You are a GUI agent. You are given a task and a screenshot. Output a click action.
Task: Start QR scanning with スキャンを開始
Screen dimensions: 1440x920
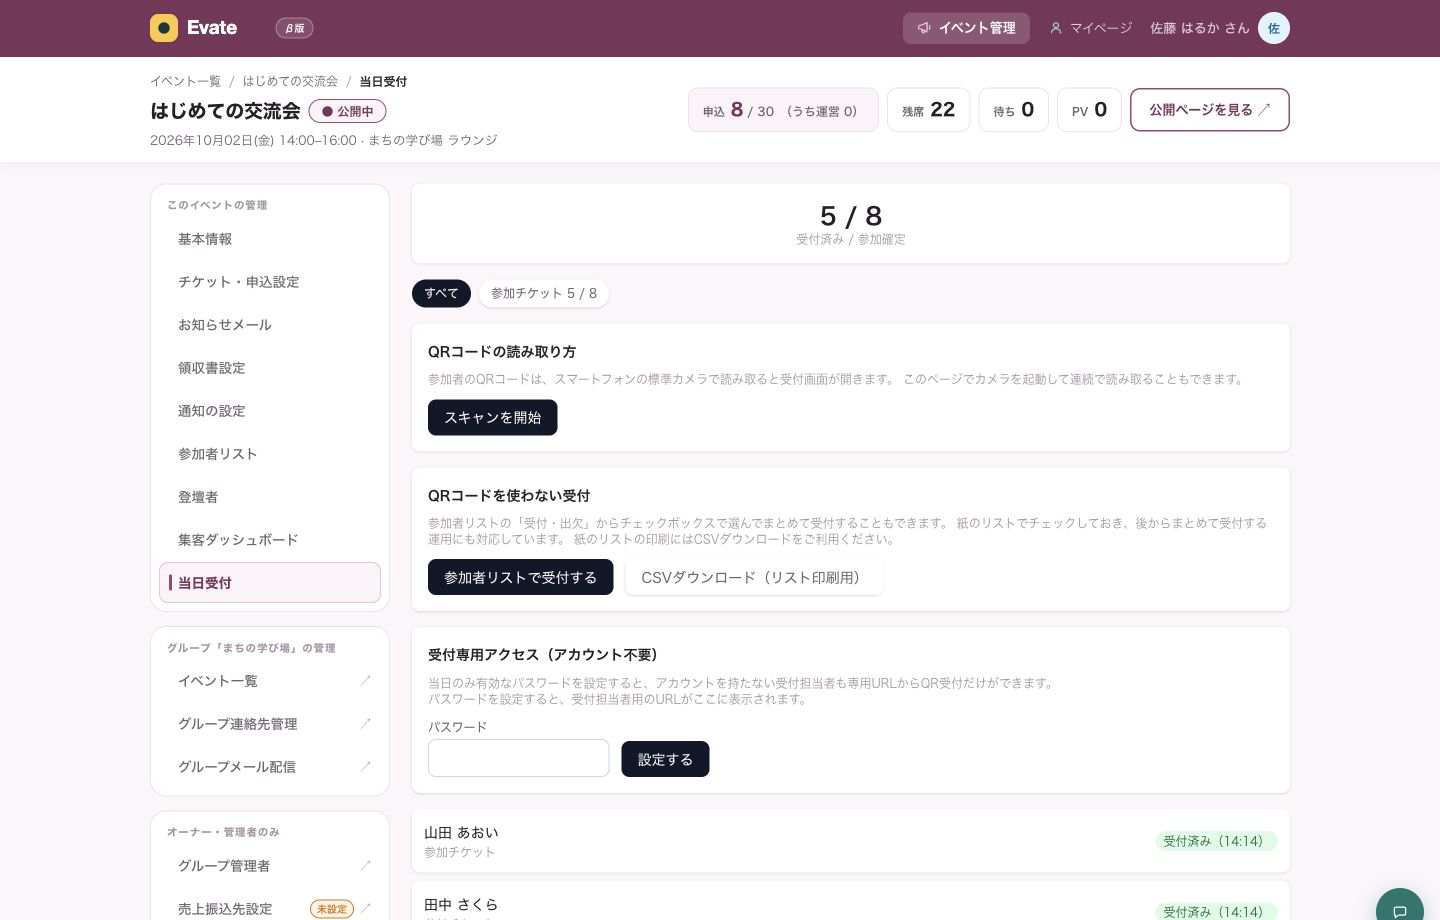pyautogui.click(x=493, y=418)
